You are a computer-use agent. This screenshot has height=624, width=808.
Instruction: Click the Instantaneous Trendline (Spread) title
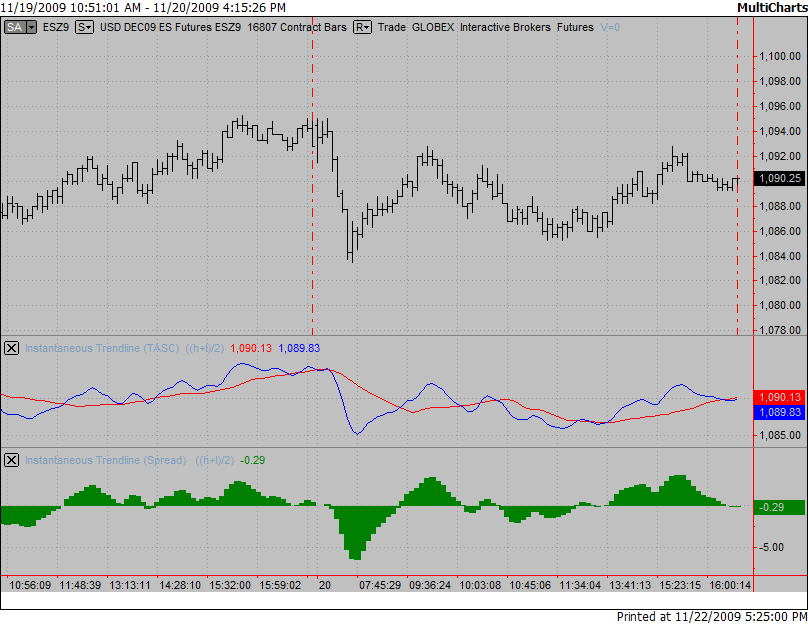click(x=106, y=460)
